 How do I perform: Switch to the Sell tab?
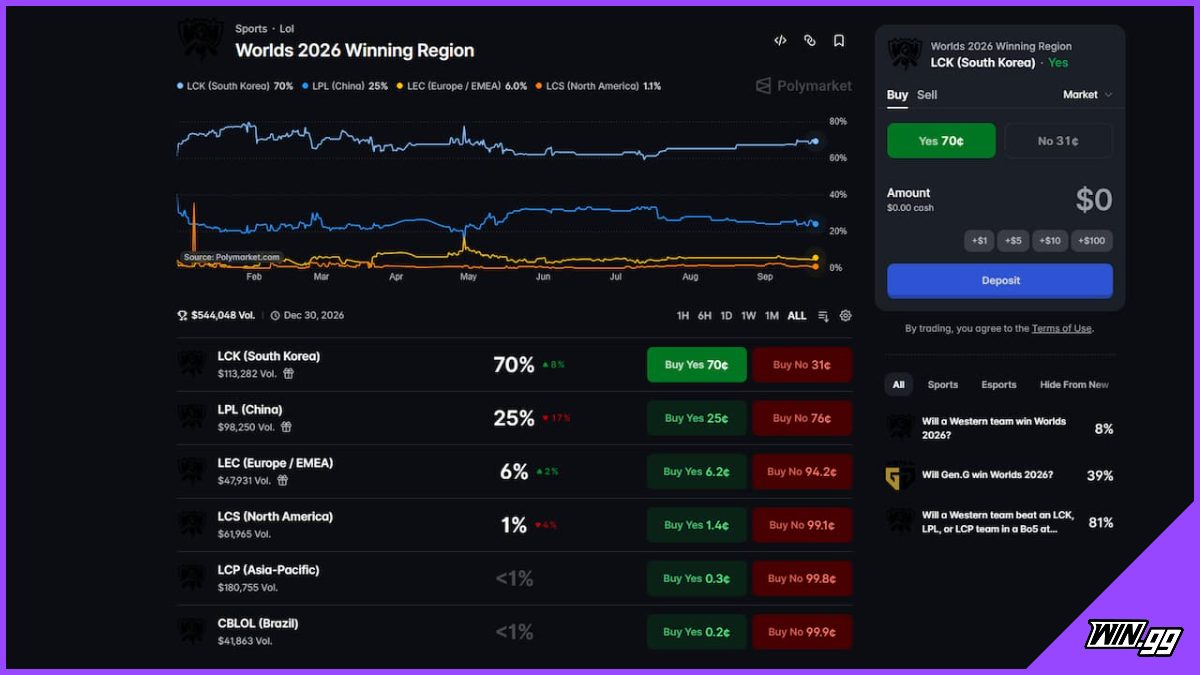(927, 95)
